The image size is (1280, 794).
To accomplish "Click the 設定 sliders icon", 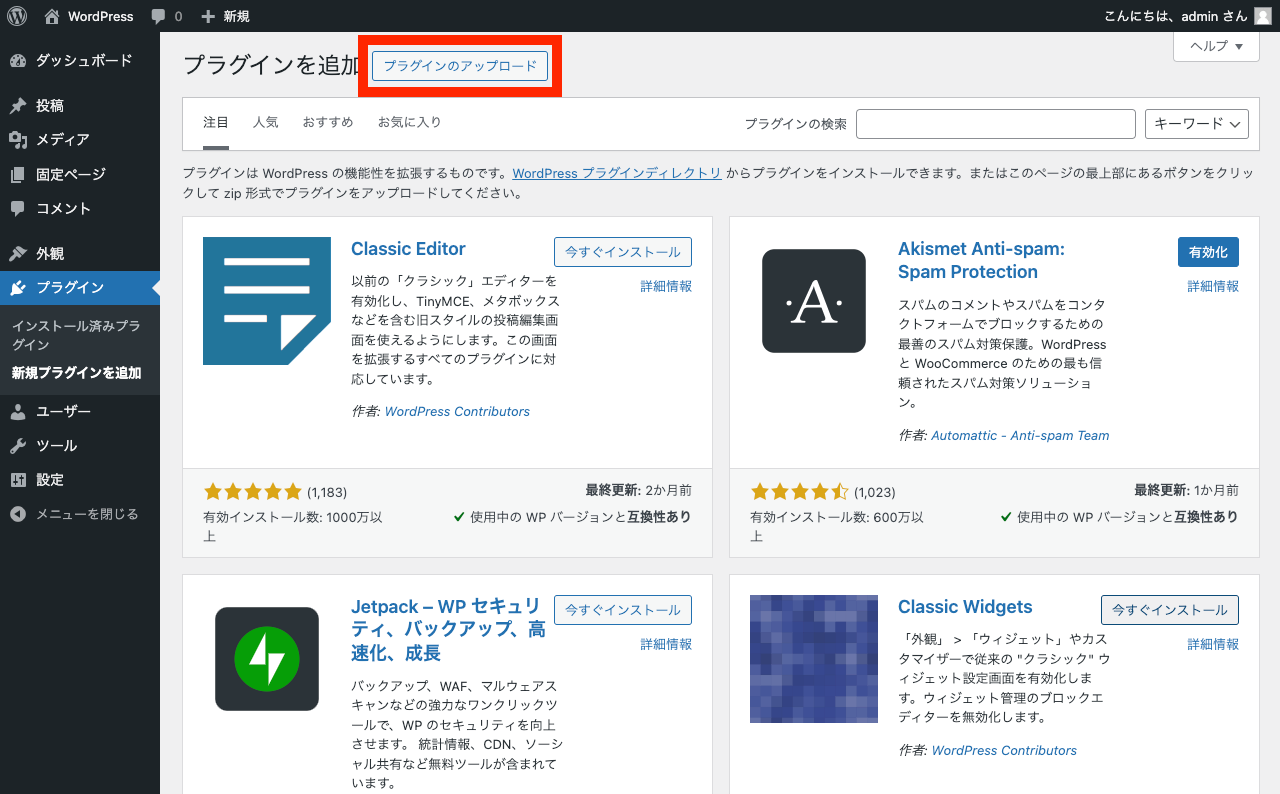I will click(x=18, y=480).
